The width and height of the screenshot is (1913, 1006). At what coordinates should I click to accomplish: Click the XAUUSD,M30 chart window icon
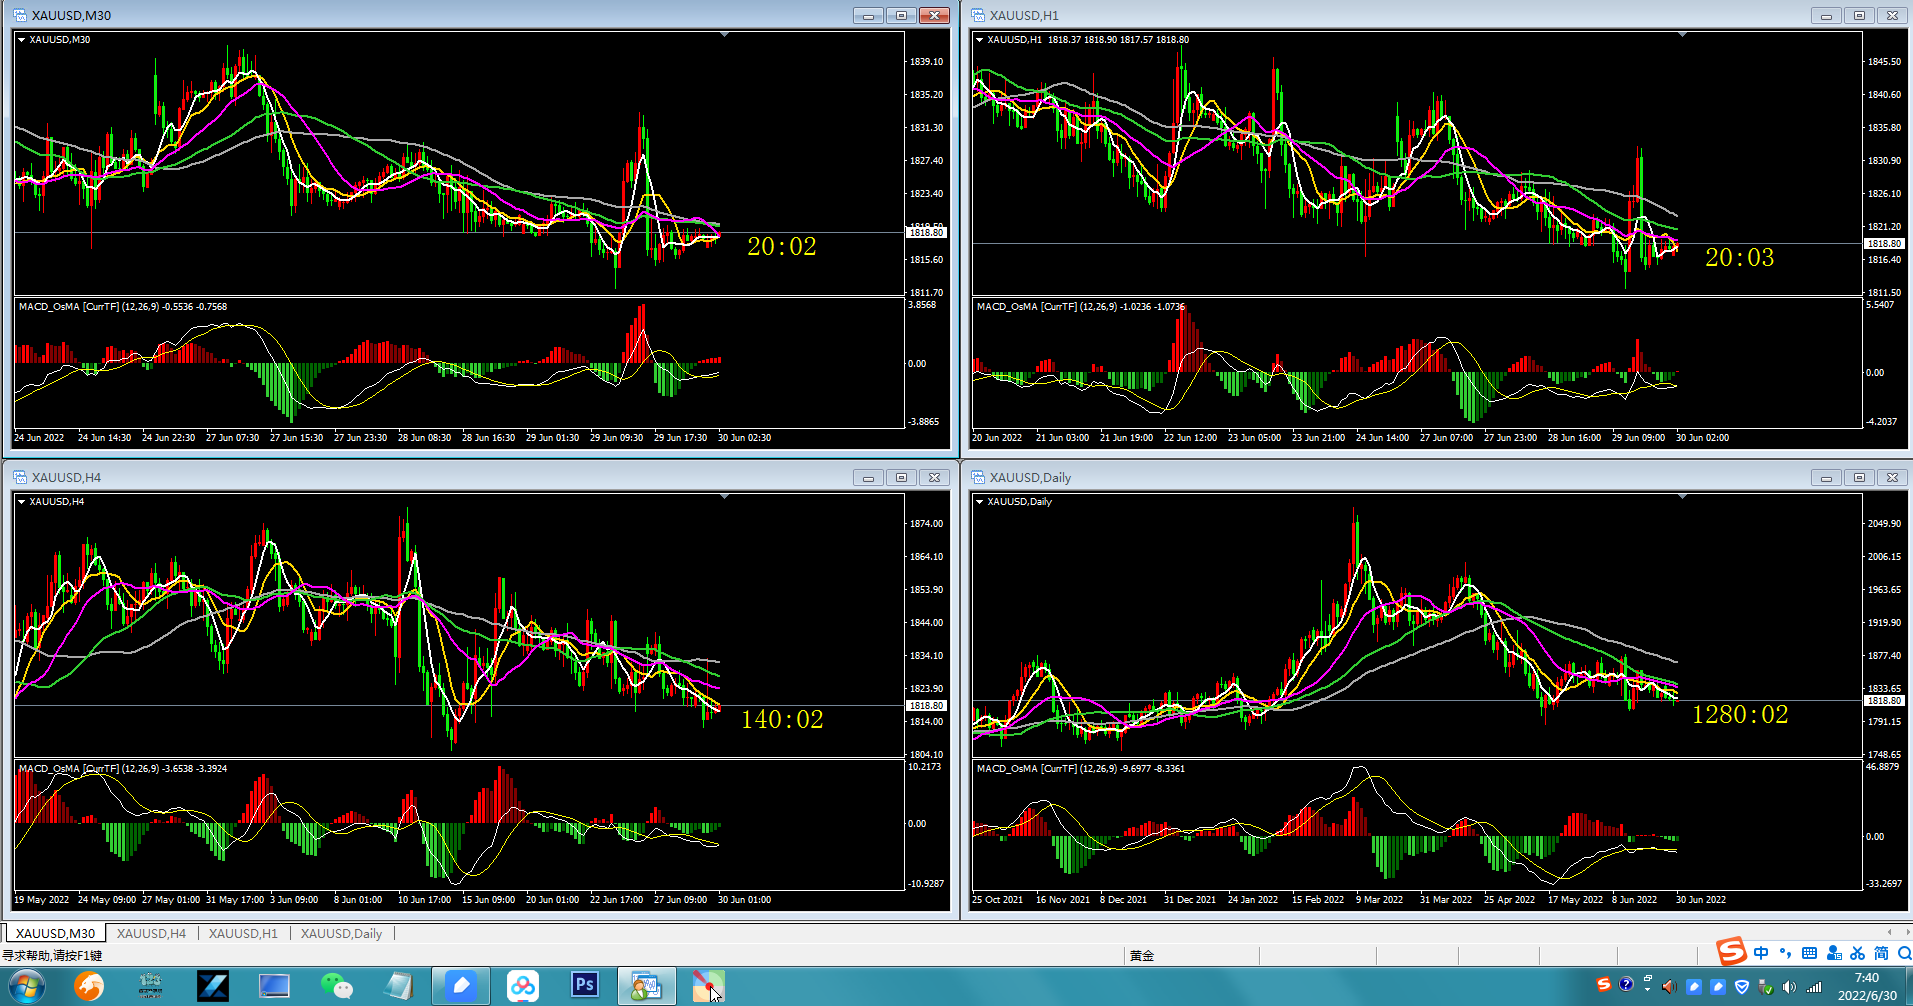tap(20, 15)
